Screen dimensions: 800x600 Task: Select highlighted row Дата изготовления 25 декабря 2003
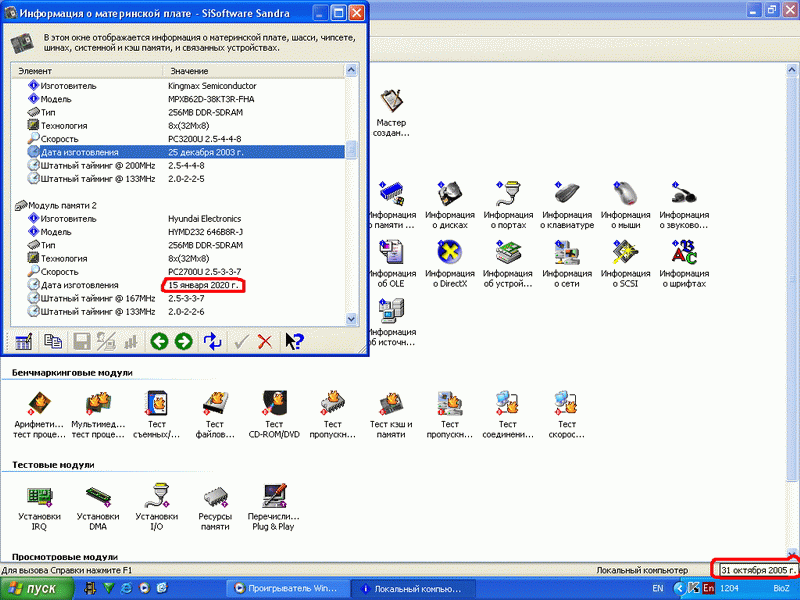tap(186, 152)
